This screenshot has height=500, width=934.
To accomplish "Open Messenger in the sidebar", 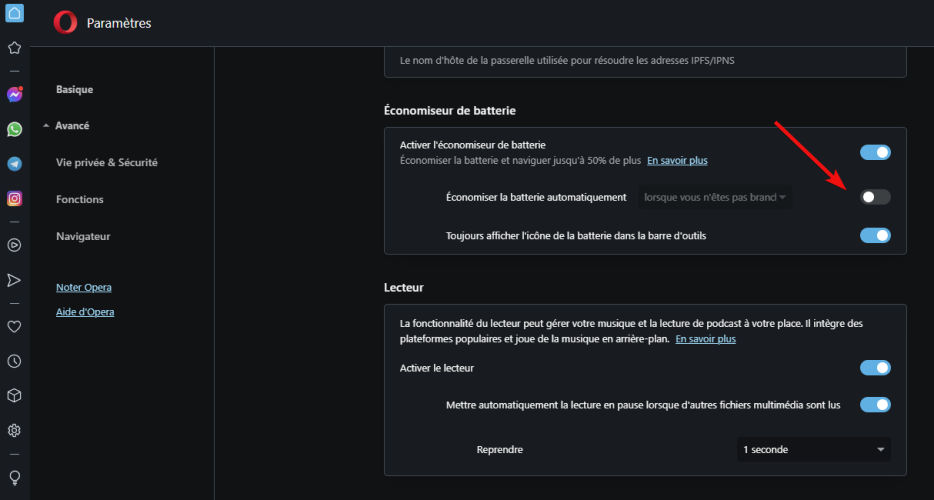I will 14,94.
